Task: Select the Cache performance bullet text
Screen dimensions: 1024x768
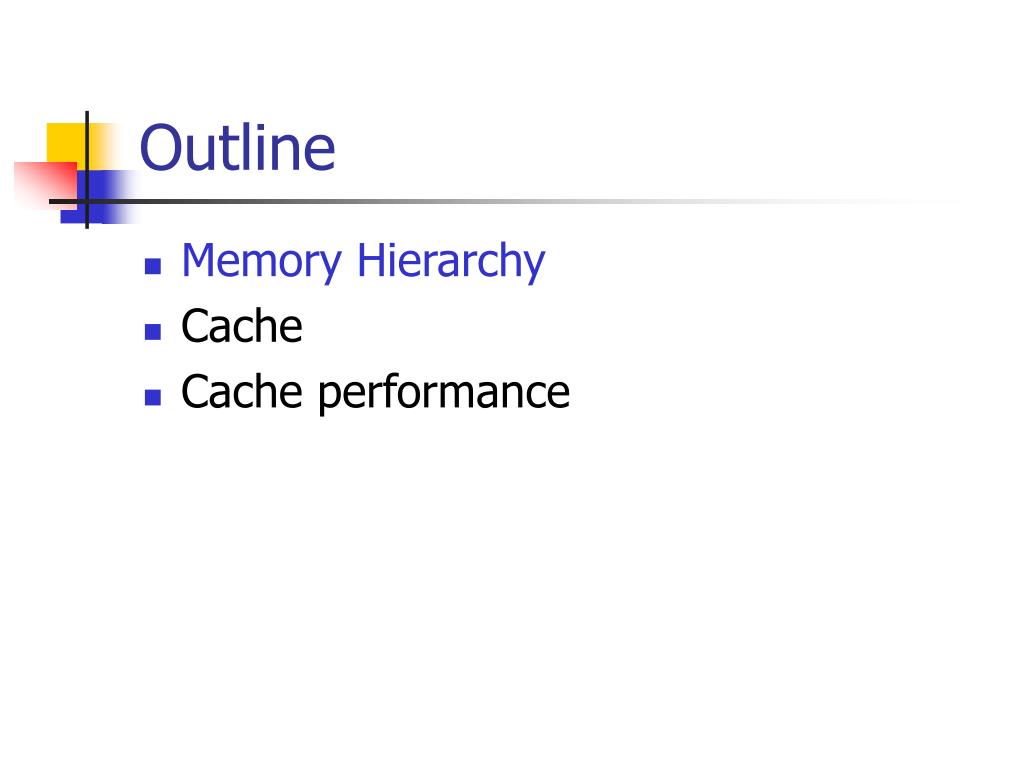Action: 376,392
